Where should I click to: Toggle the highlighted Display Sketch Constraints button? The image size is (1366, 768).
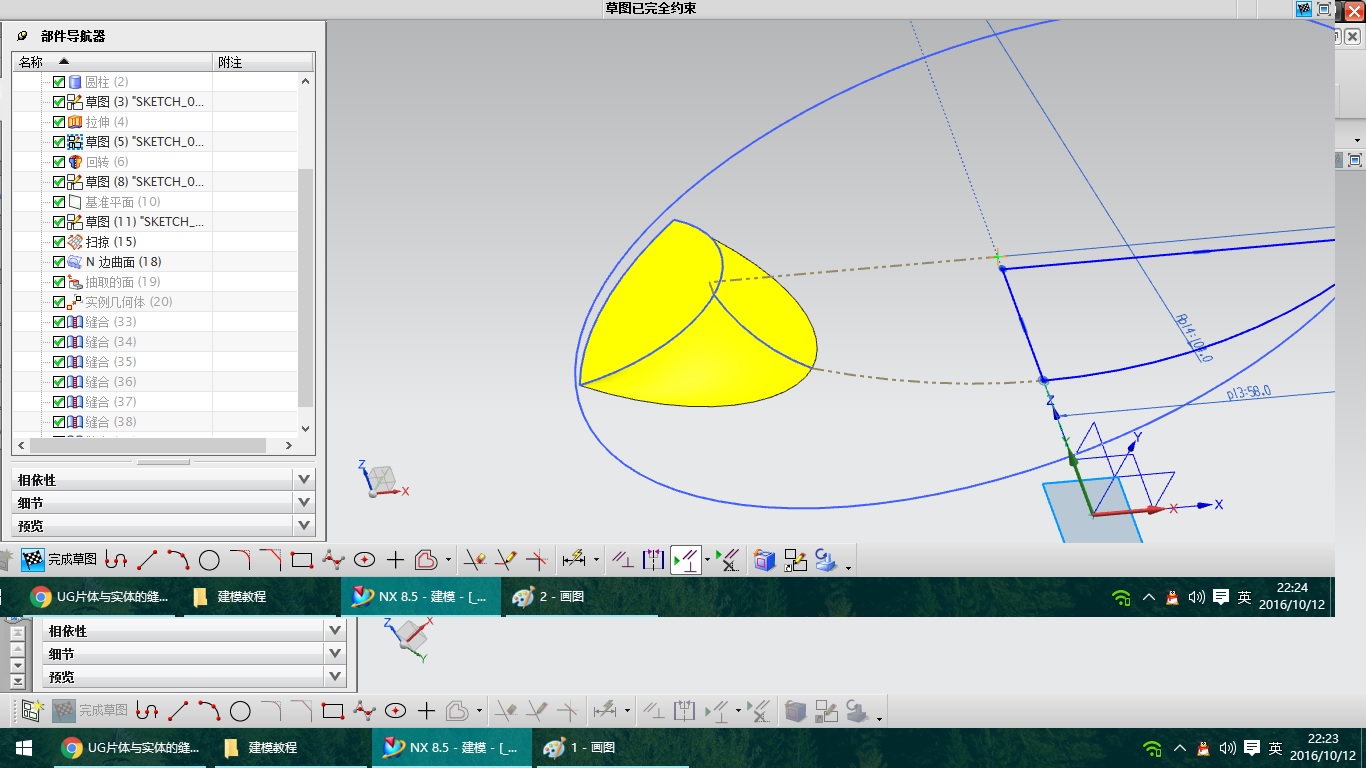point(686,560)
